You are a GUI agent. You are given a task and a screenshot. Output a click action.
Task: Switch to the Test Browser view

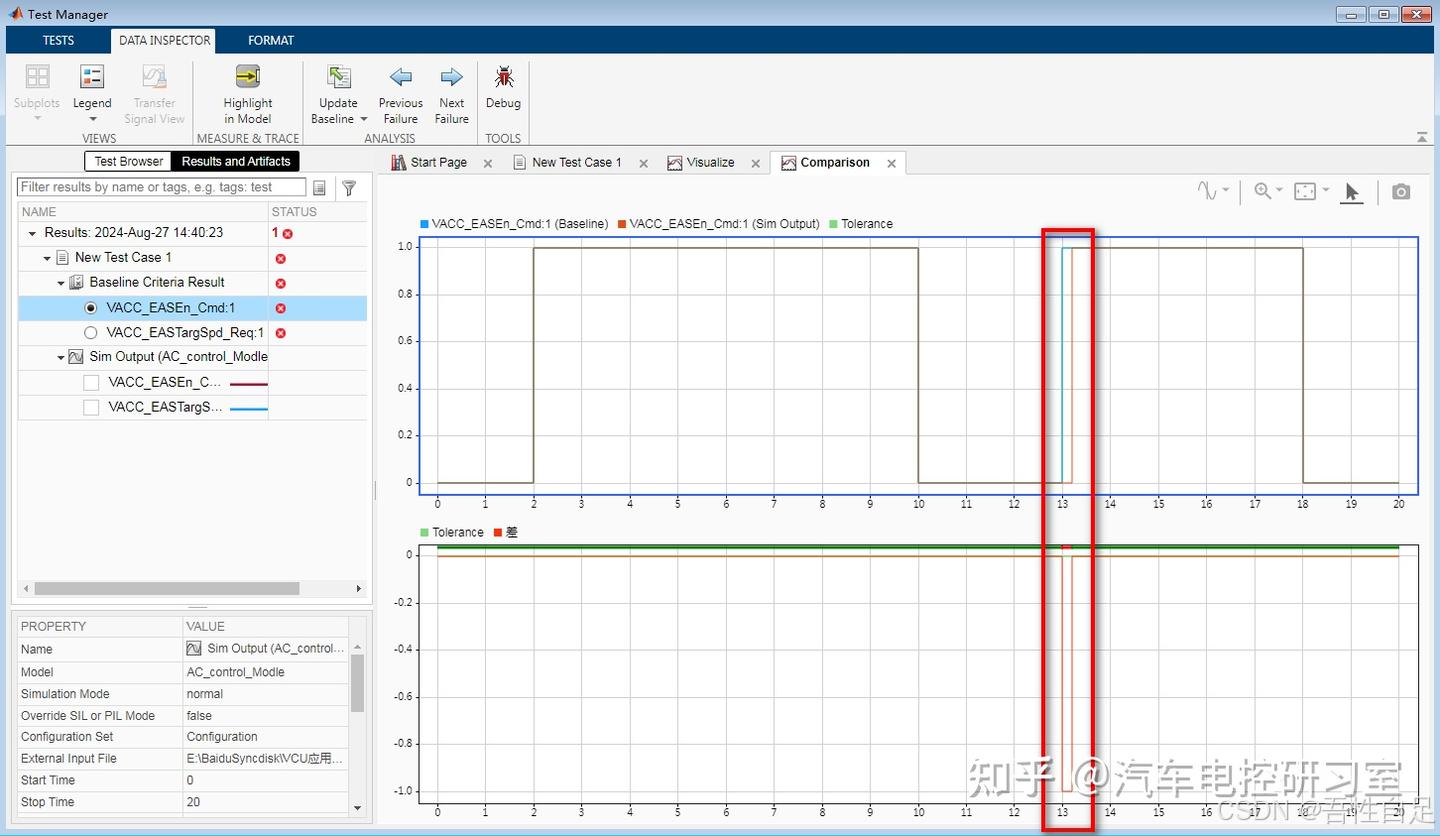click(x=127, y=161)
